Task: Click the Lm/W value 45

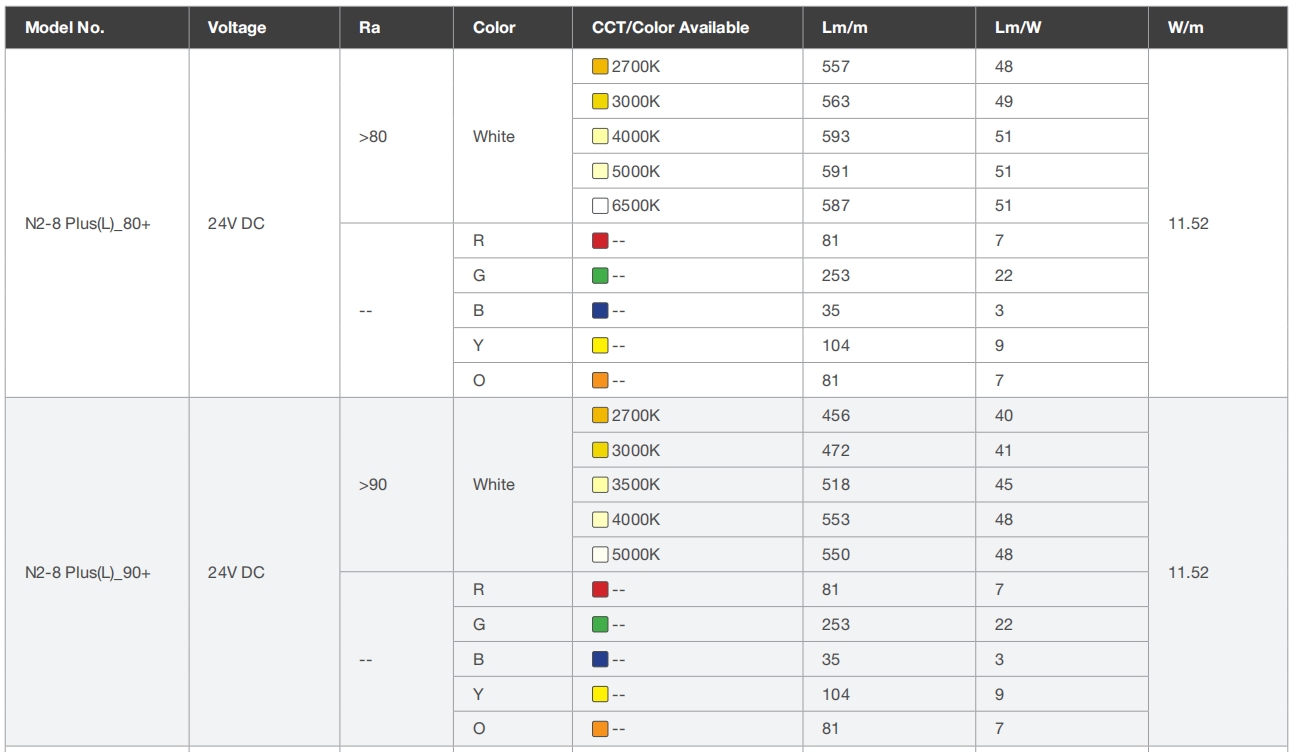Action: tap(1004, 485)
